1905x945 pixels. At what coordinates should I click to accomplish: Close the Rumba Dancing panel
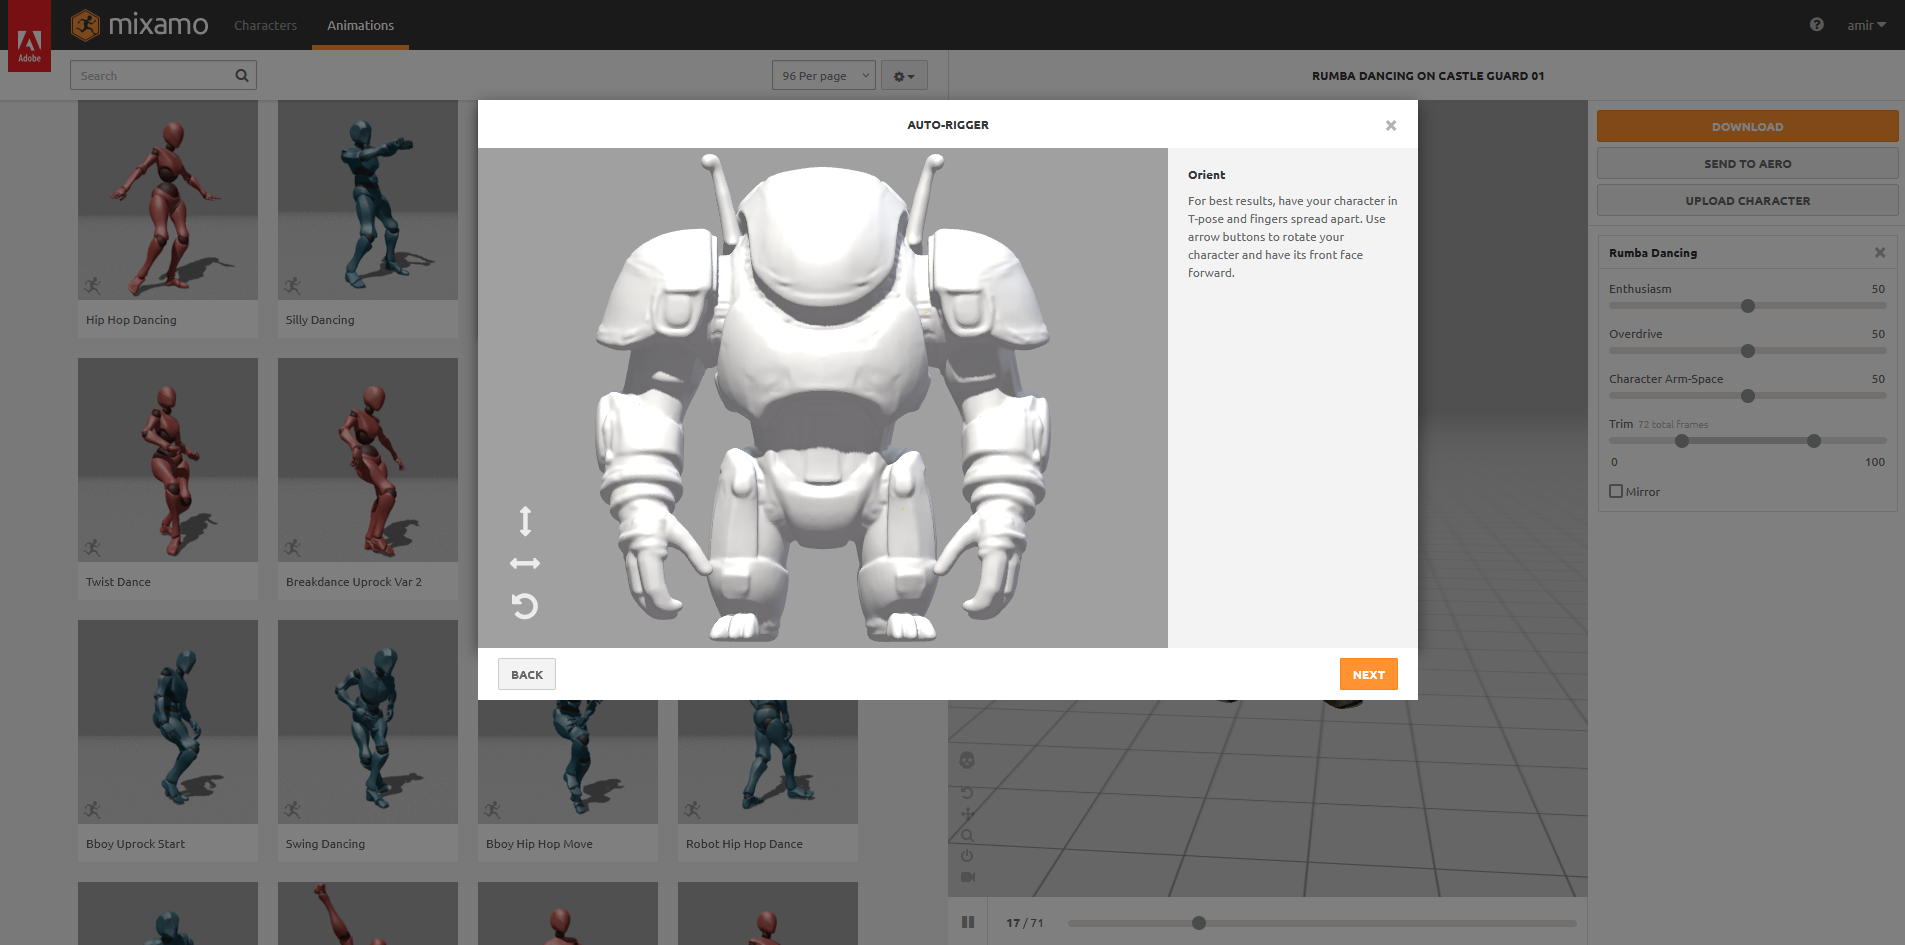point(1880,252)
